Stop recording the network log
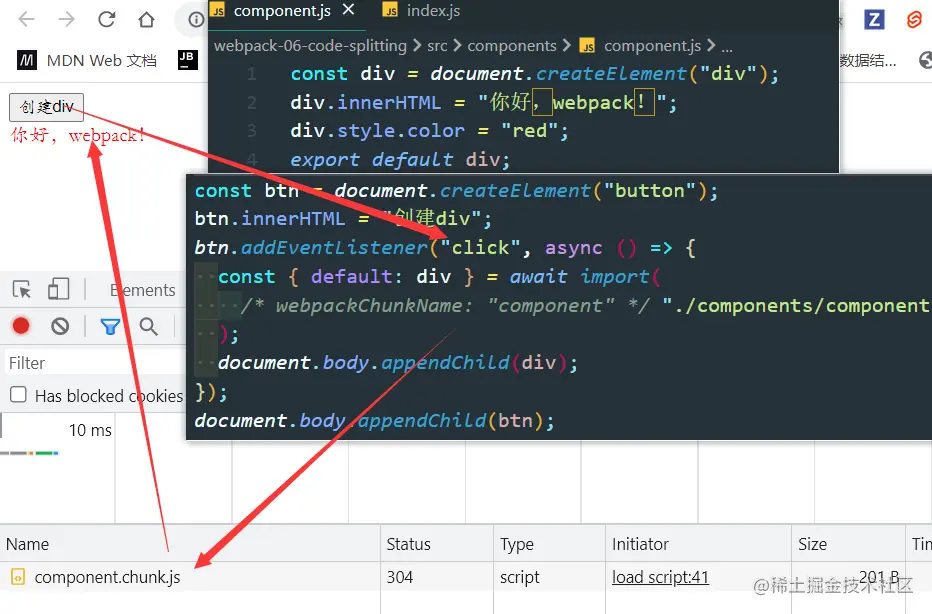 click(21, 326)
